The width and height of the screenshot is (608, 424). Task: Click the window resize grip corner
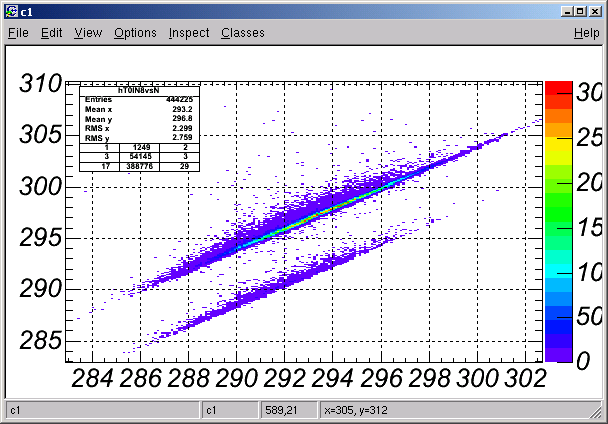[596, 413]
